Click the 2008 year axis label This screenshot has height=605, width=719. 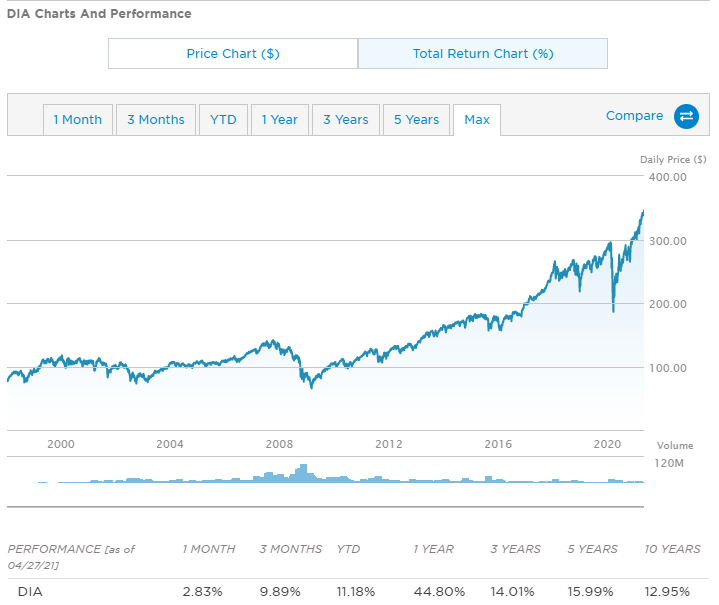coord(279,444)
